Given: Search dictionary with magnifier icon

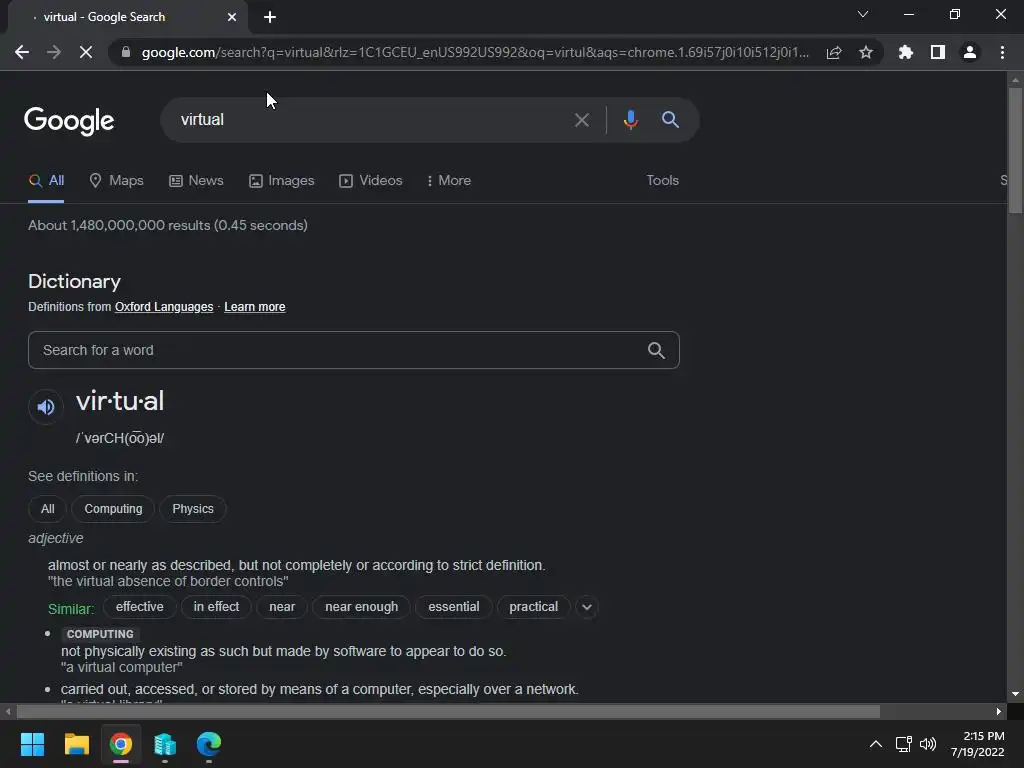Looking at the screenshot, I should 656,351.
